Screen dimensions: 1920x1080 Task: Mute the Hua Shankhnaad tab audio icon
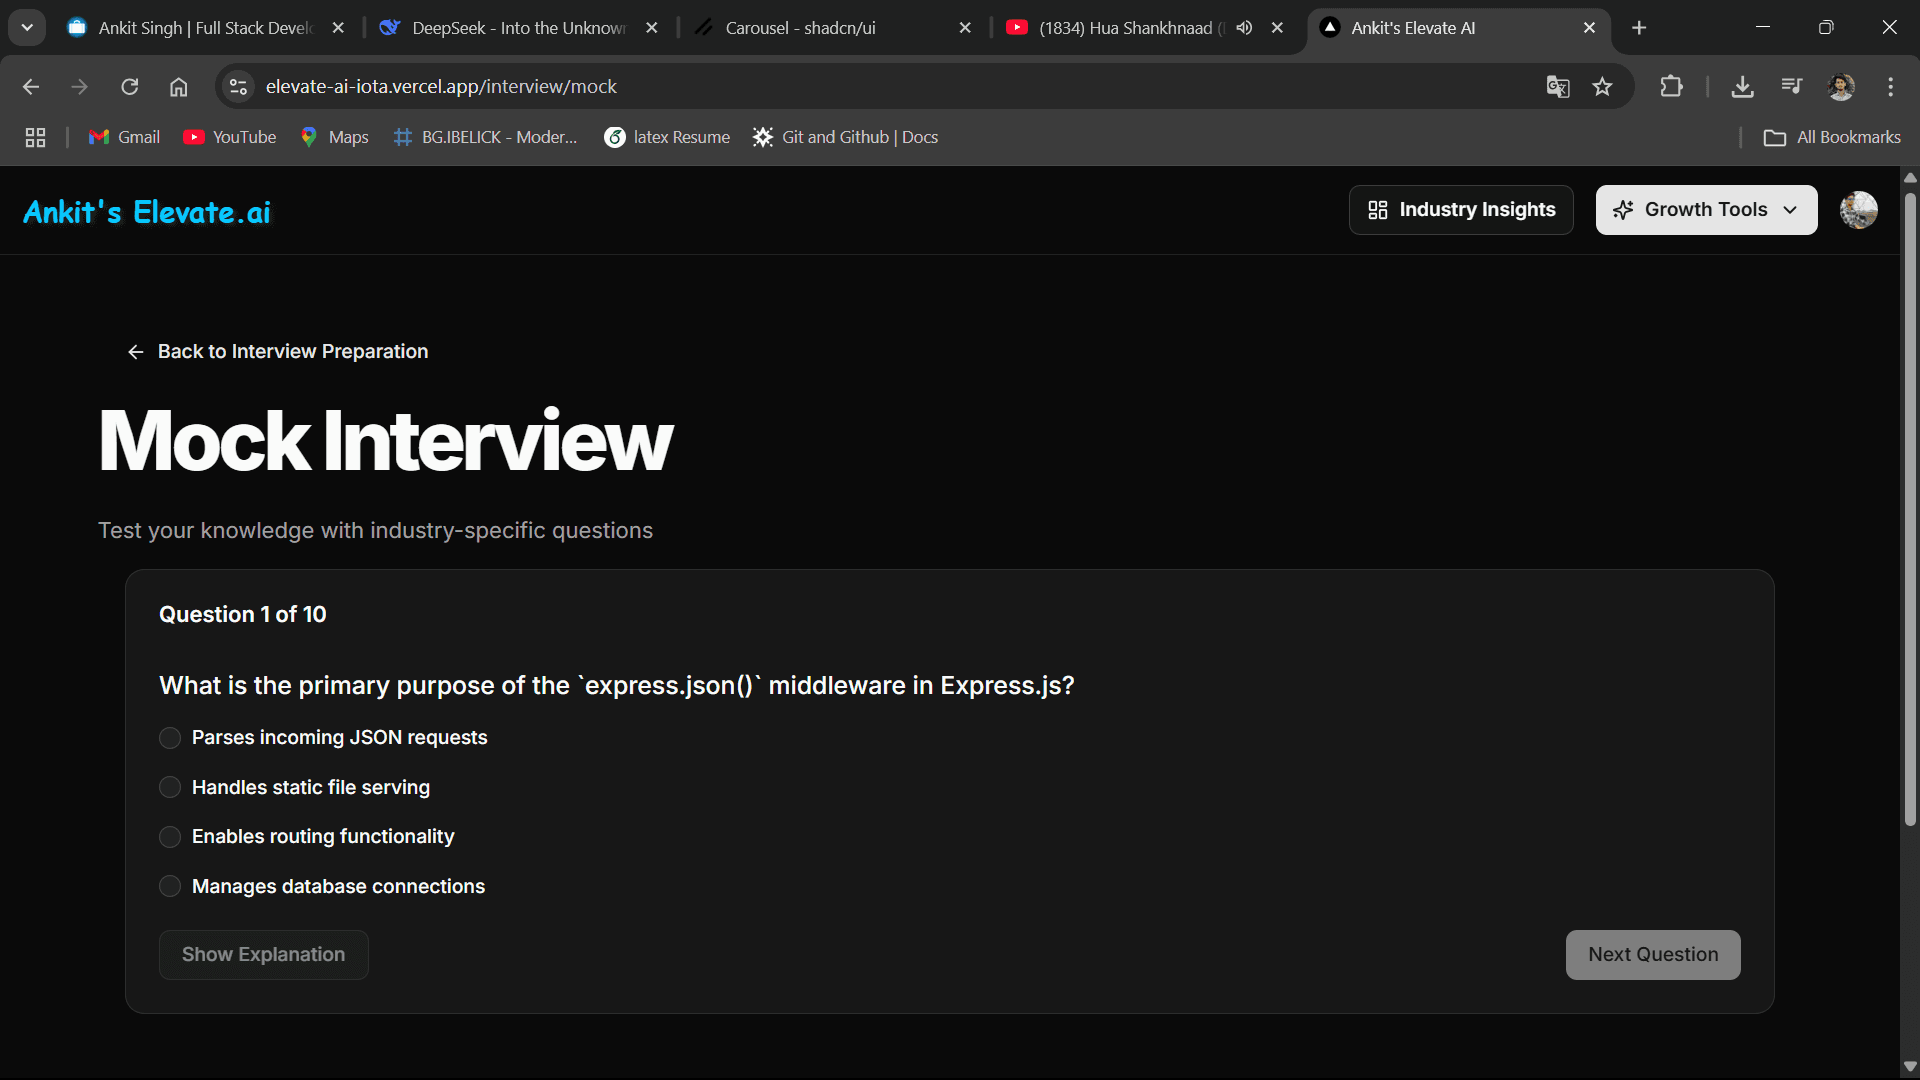(1244, 28)
